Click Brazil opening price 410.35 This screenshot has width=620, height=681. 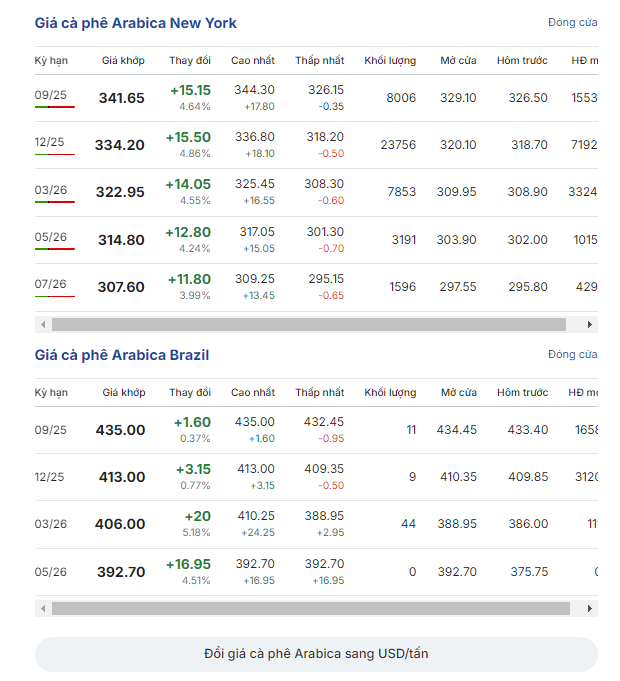(x=458, y=477)
